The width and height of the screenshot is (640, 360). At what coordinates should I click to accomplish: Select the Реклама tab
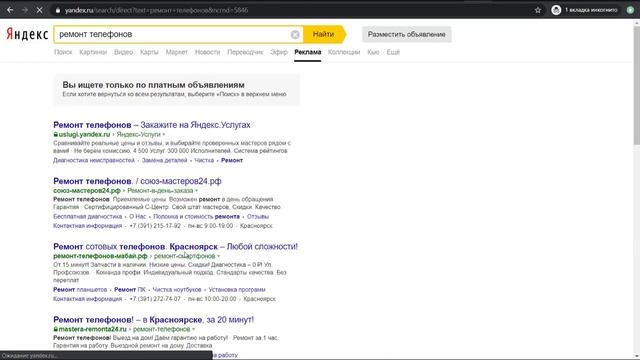(x=308, y=52)
